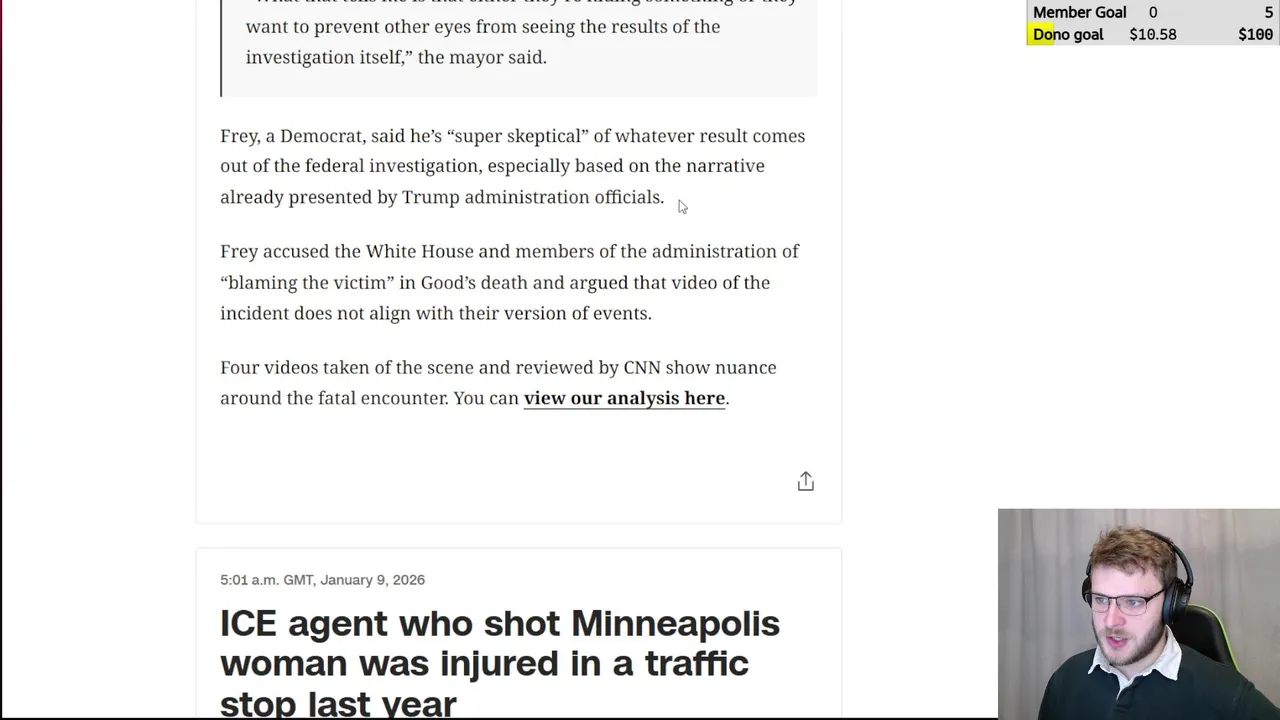The width and height of the screenshot is (1280, 720).
Task: Click the 'Four videos taken' paragraph
Action: (498, 382)
